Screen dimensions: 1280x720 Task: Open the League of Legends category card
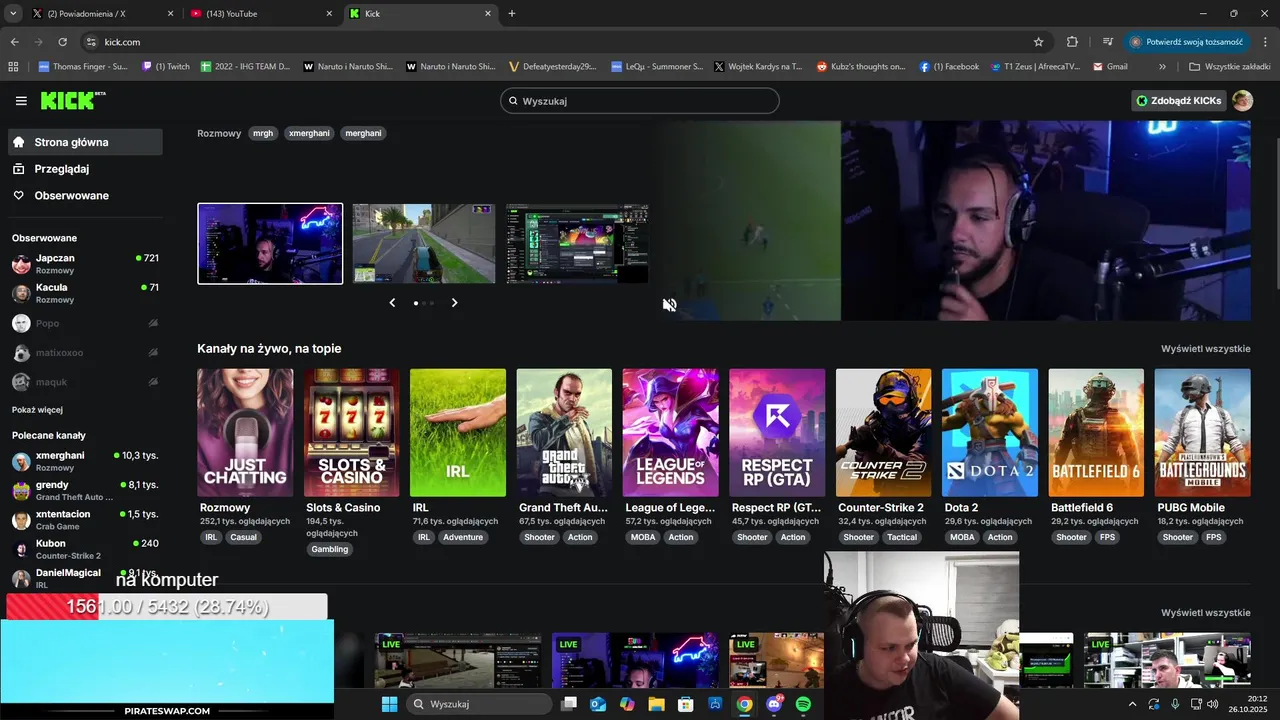tap(671, 433)
